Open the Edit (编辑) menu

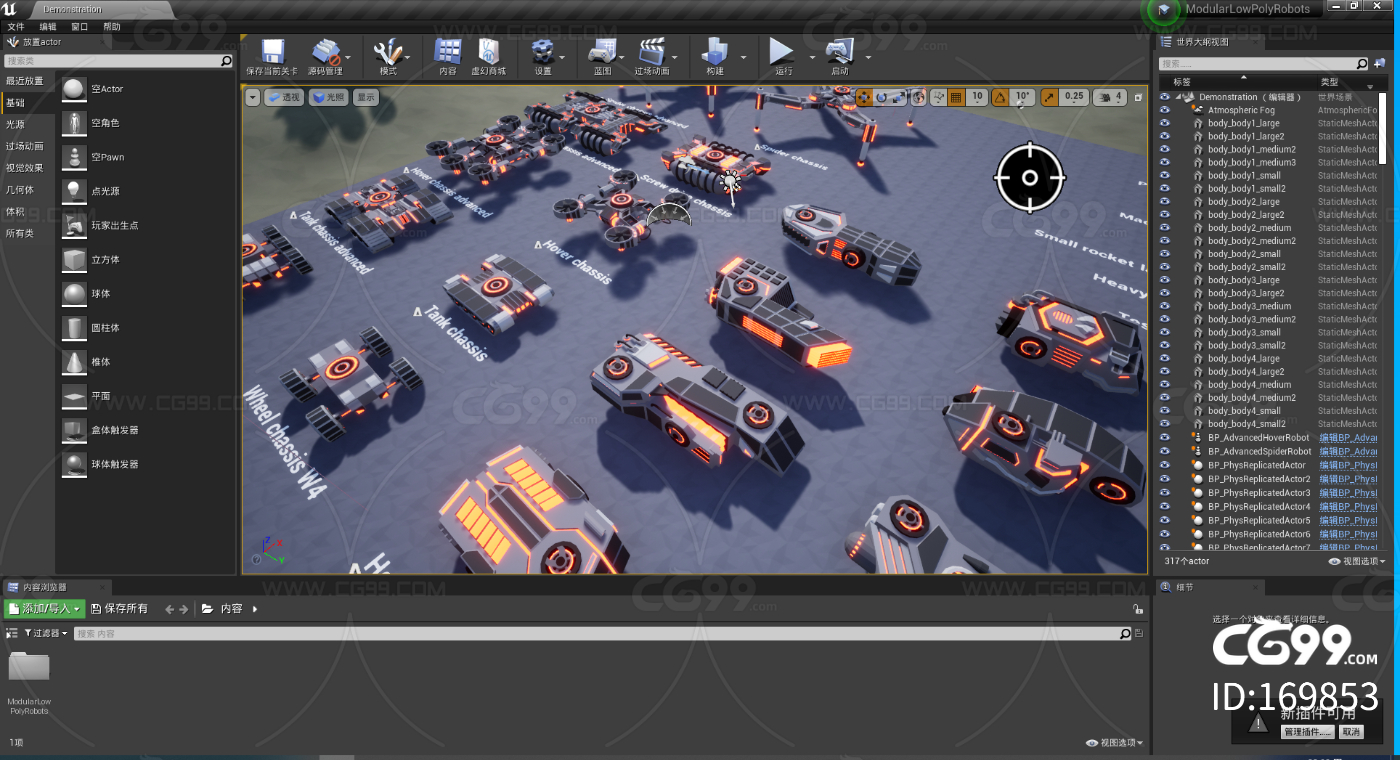[48, 27]
